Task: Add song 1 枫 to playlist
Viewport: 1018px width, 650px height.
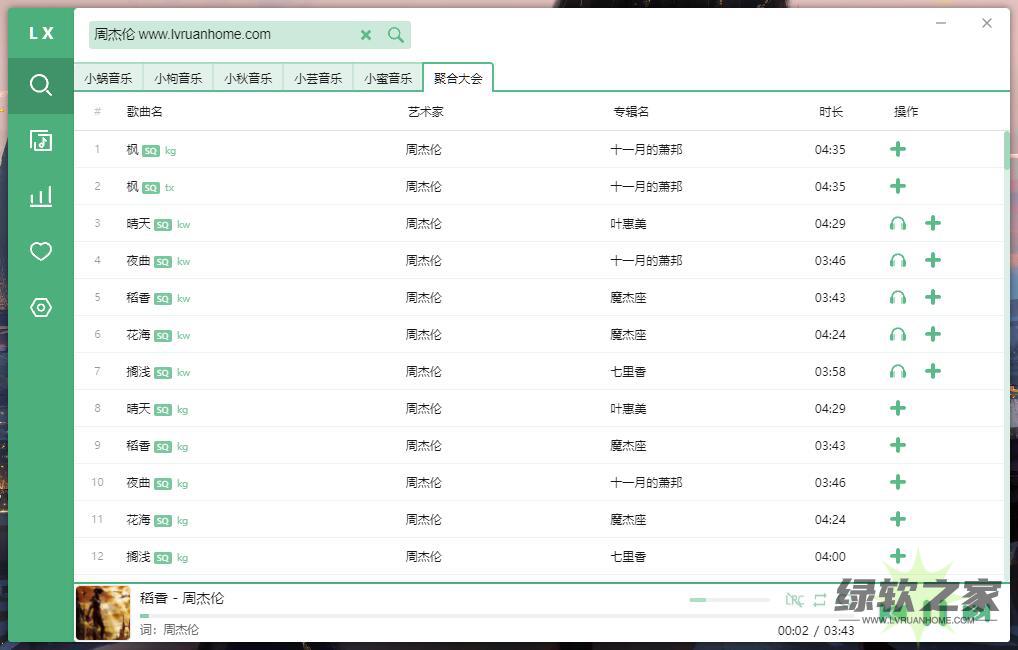Action: [x=898, y=149]
